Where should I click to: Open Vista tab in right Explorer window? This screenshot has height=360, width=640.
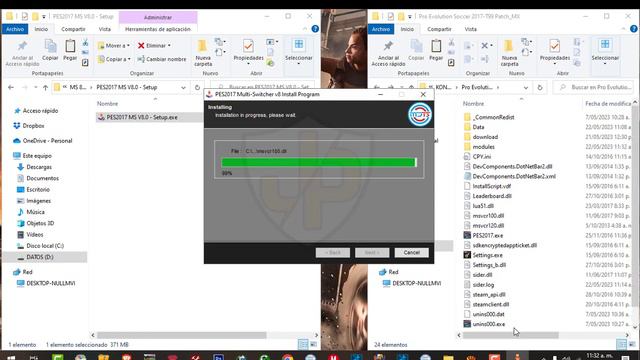470,29
